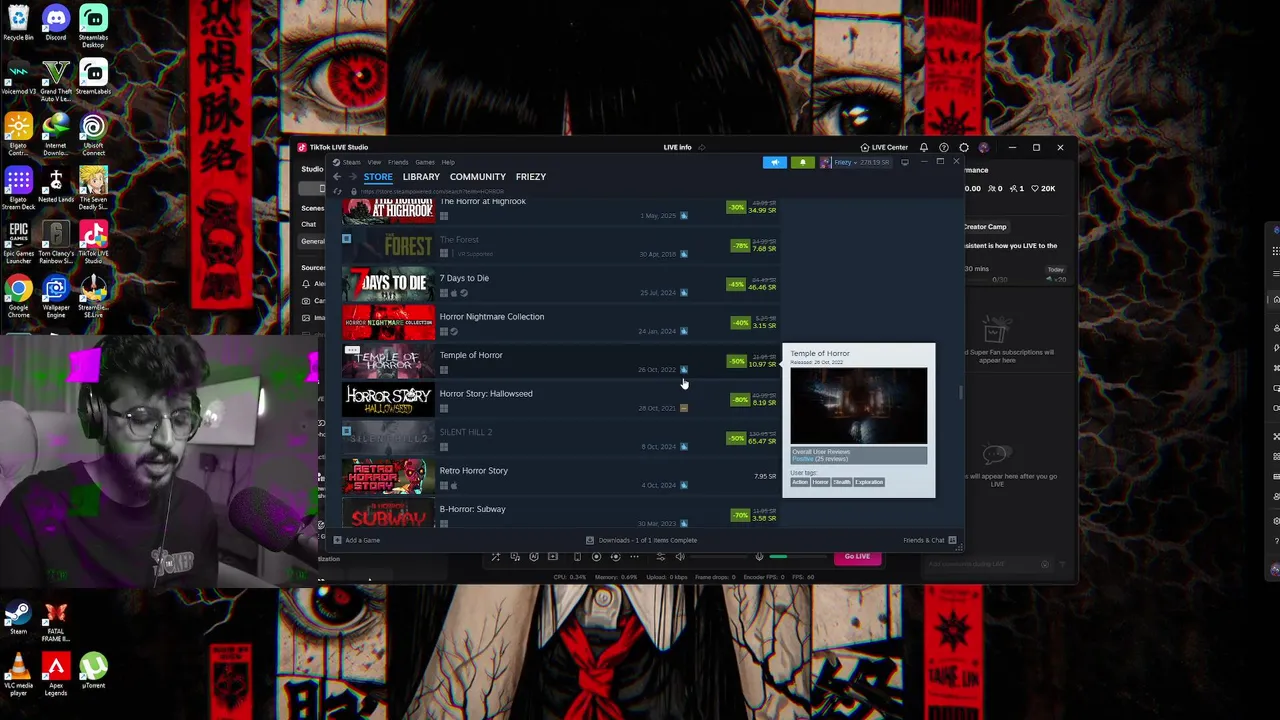1280x720 pixels.
Task: Open The Forest search result
Action: point(560,246)
